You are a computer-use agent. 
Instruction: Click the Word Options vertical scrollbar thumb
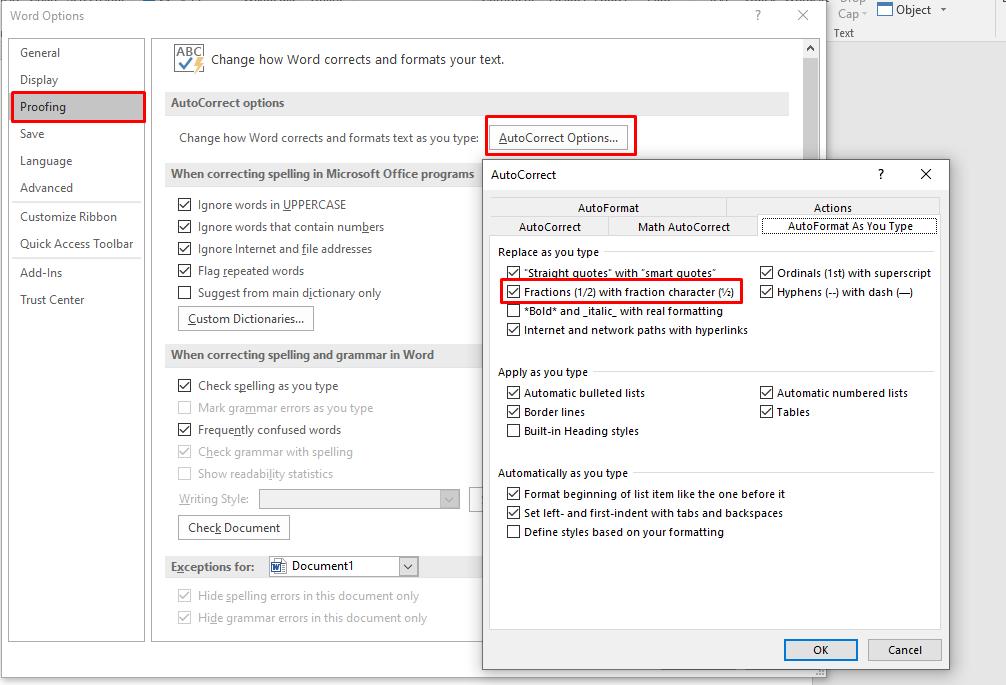click(x=810, y=108)
